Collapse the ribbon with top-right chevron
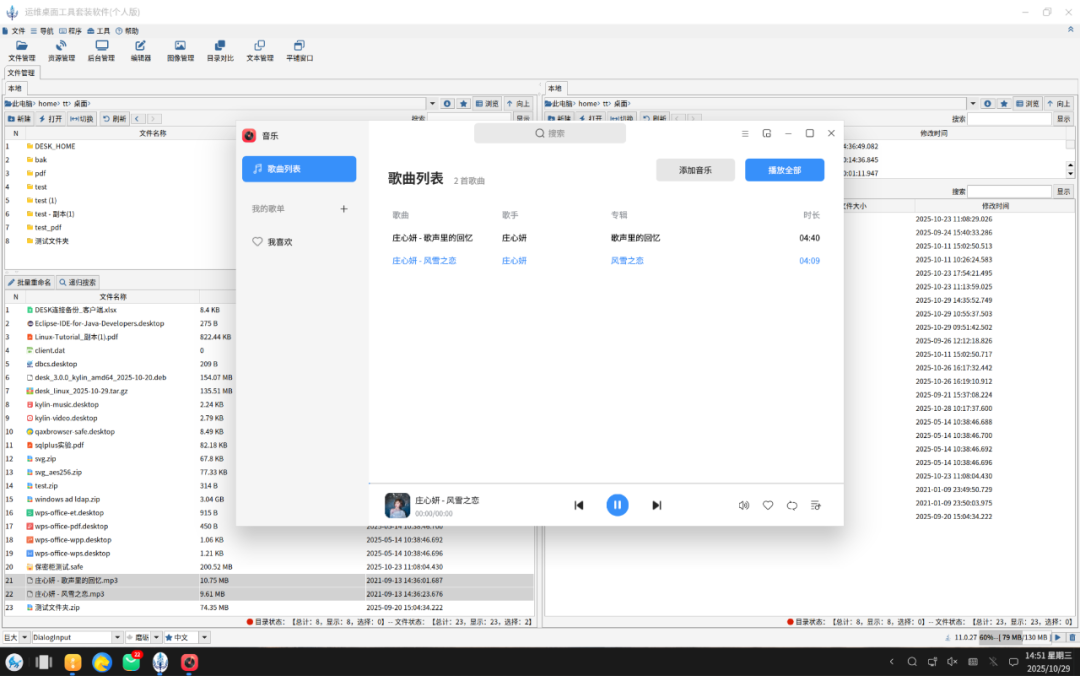This screenshot has width=1080, height=676. click(1070, 30)
